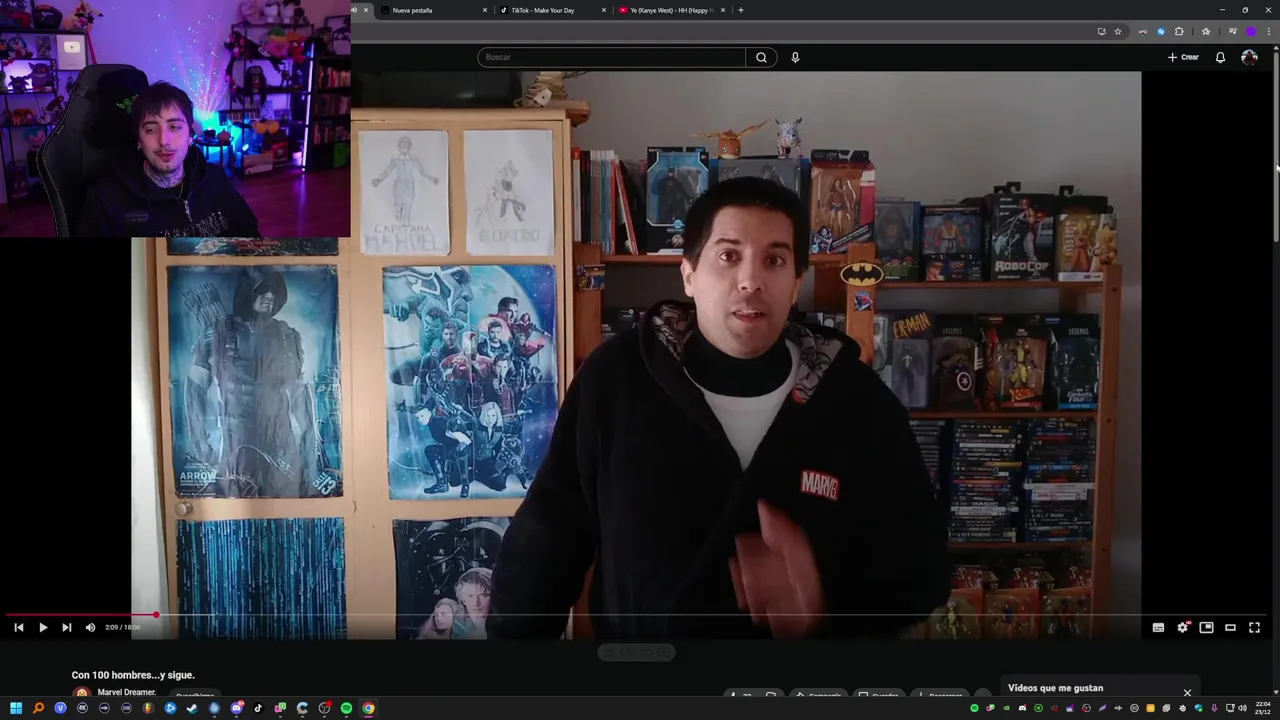The height and width of the screenshot is (720, 1280).
Task: Click video title Con 100 hombres...y sigue.
Action: pyautogui.click(x=133, y=675)
